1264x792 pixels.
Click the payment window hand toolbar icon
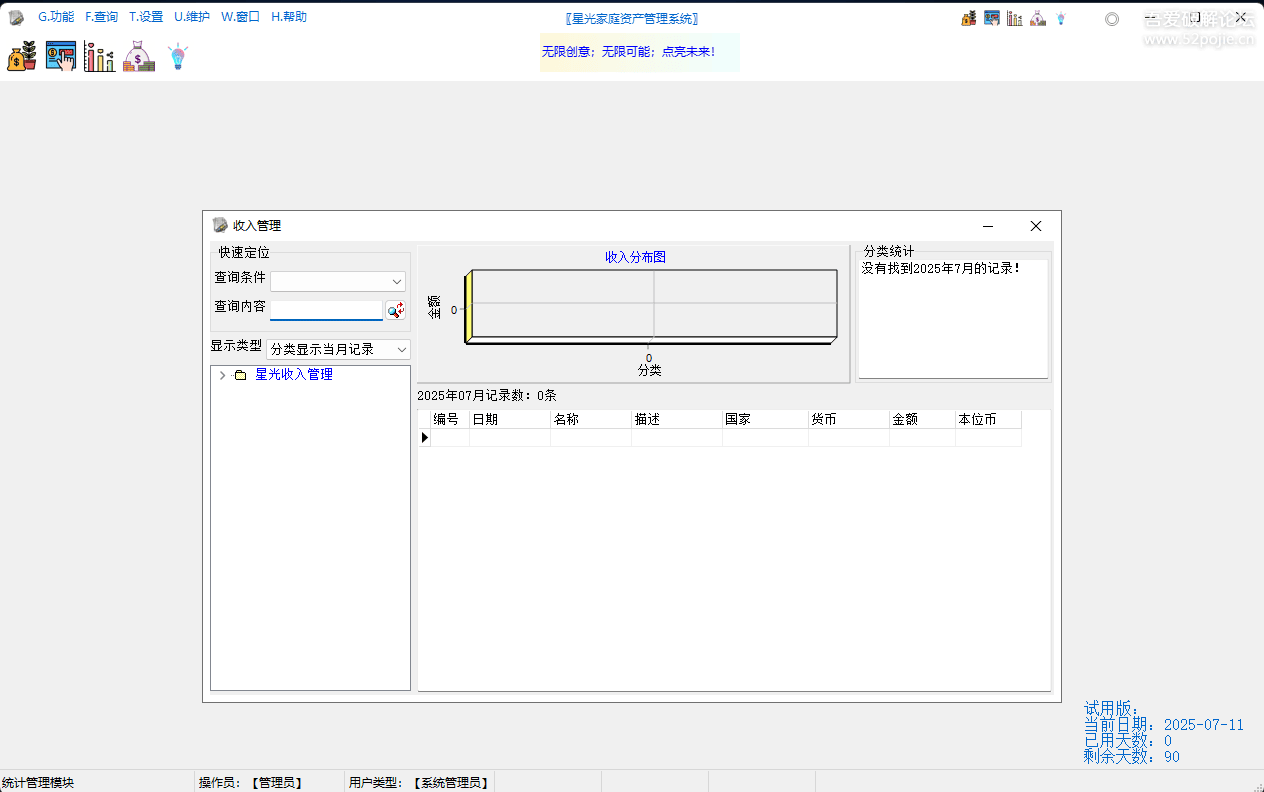pyautogui.click(x=60, y=57)
